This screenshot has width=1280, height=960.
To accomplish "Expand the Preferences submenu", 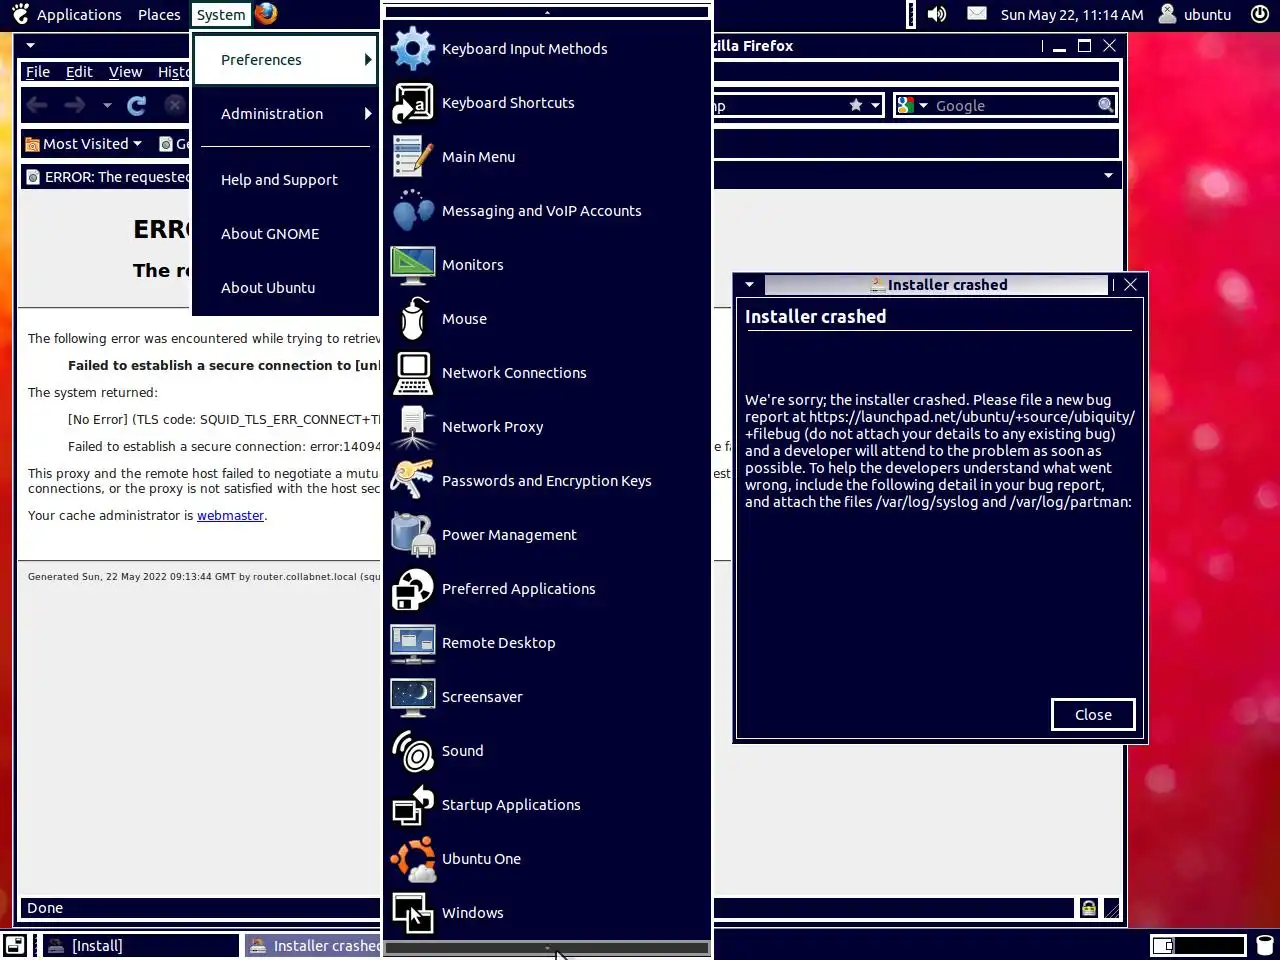I will point(286,60).
